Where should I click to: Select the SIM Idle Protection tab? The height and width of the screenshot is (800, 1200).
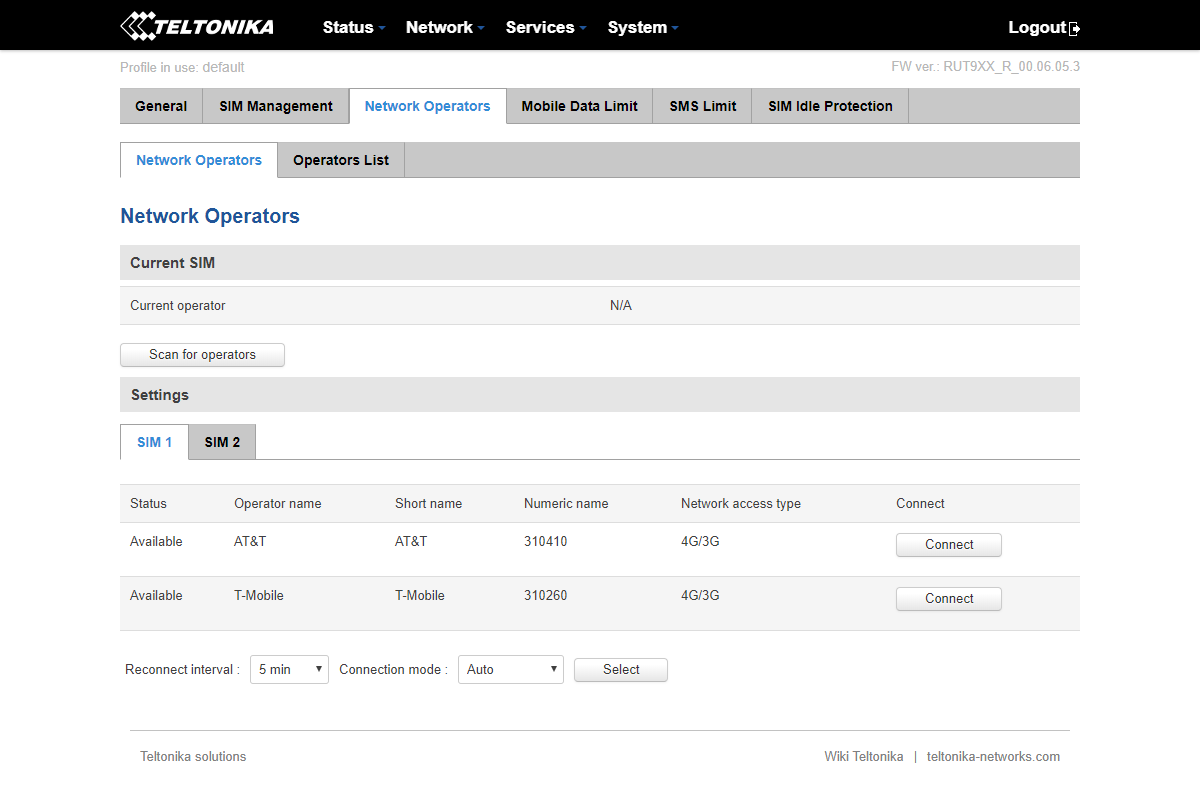coord(830,106)
